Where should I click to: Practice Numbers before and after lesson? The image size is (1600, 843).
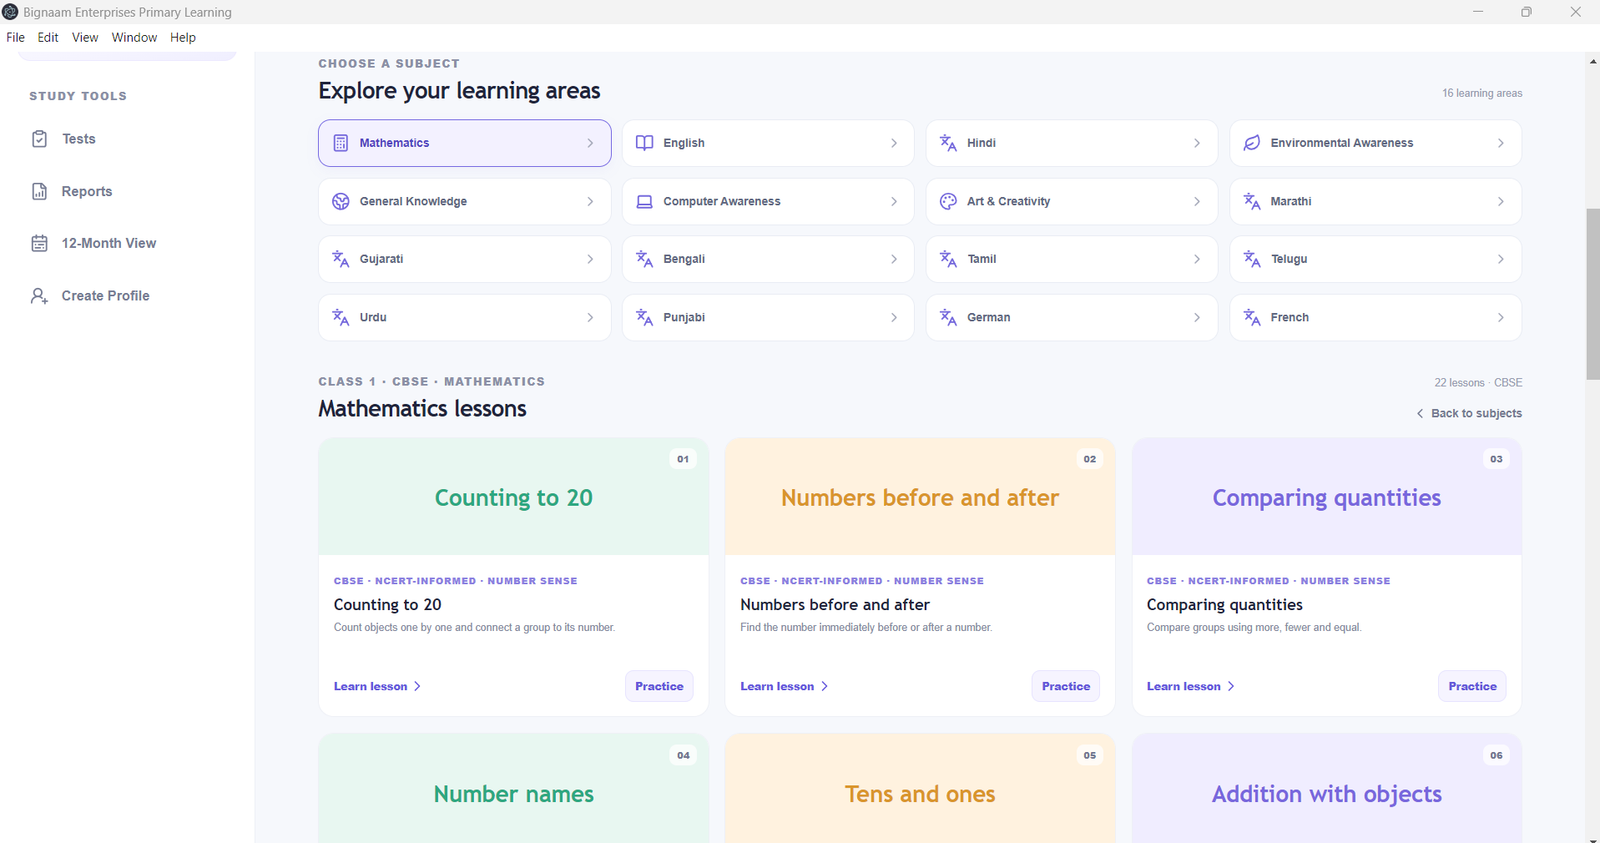[1066, 686]
